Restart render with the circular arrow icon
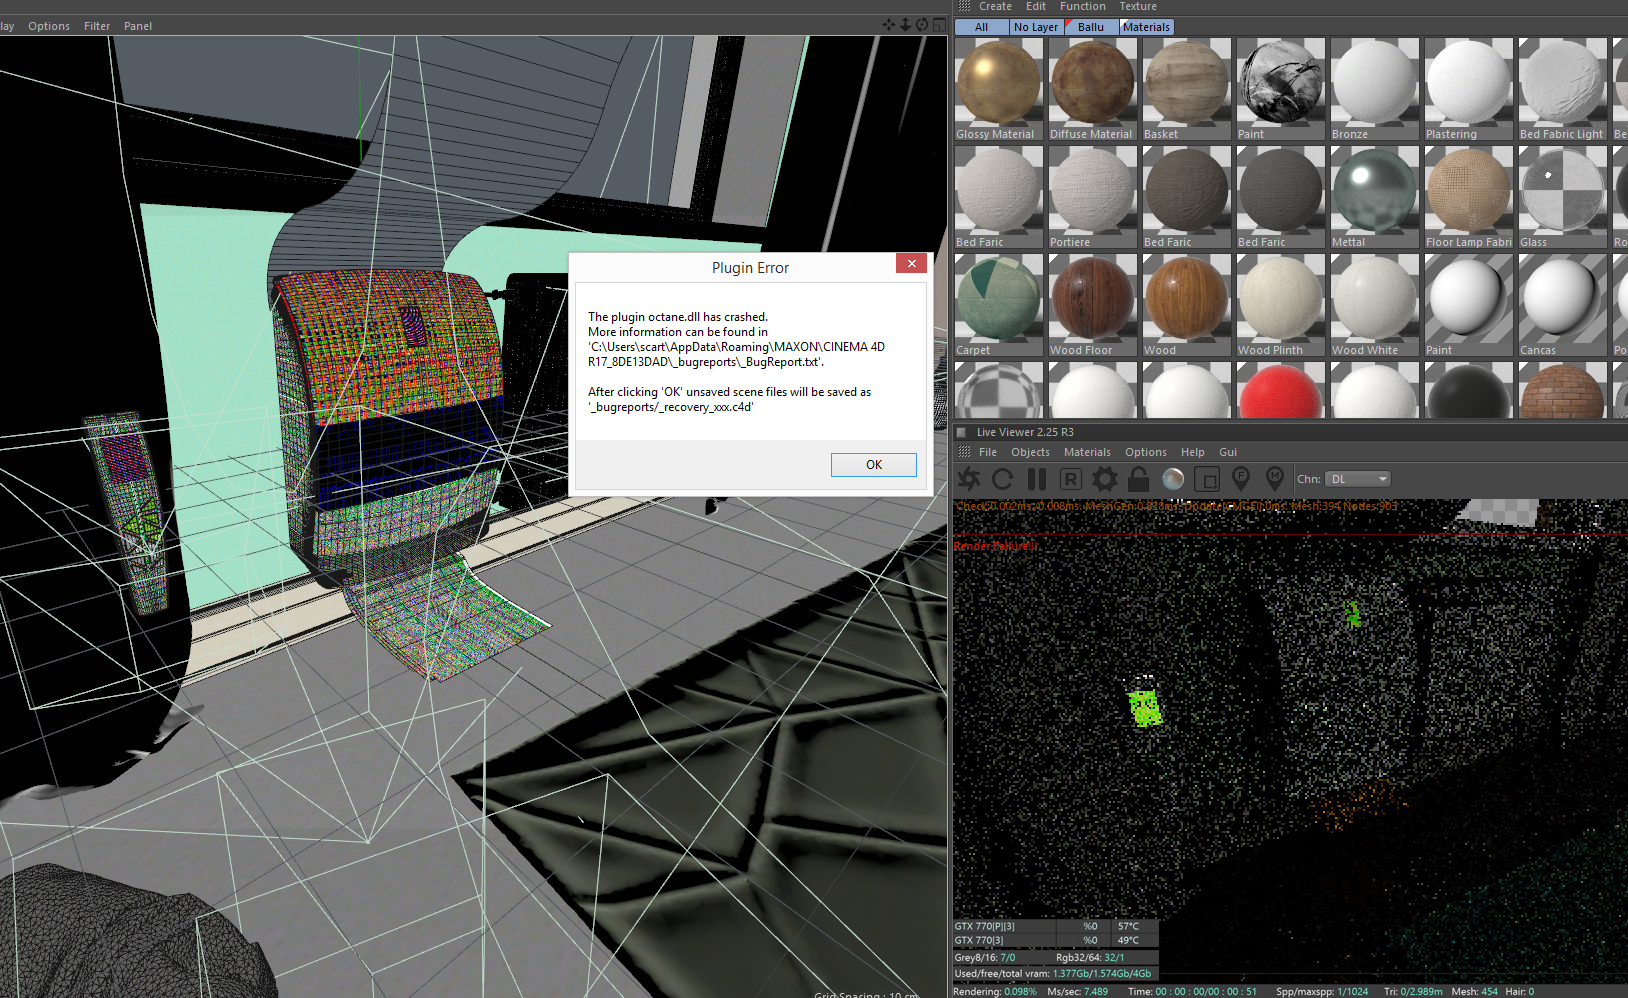This screenshot has height=998, width=1628. [x=1002, y=479]
